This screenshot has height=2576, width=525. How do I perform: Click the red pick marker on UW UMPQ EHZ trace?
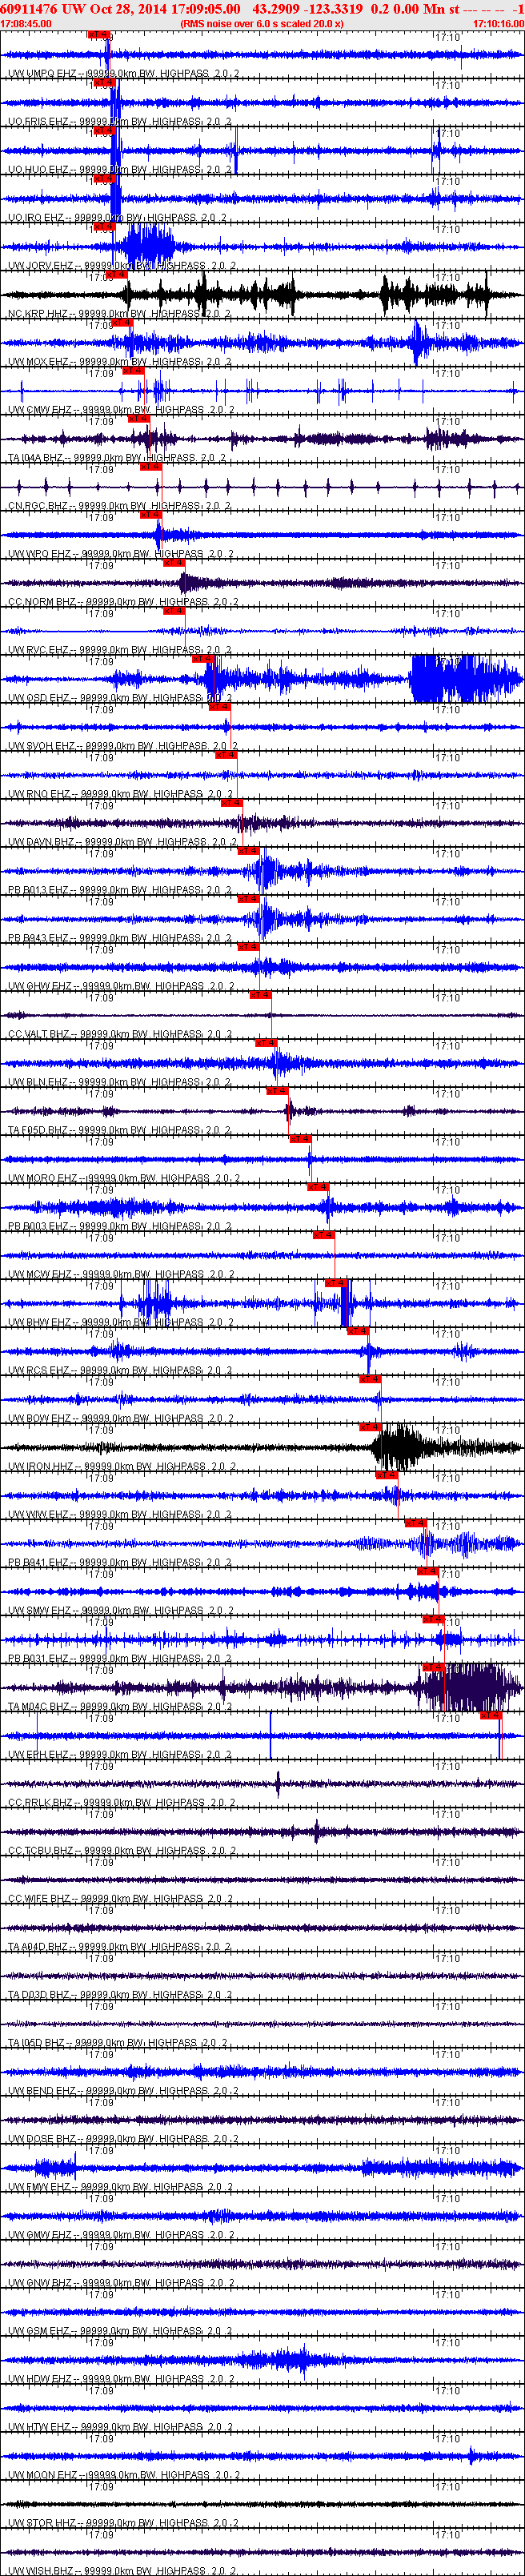(99, 34)
